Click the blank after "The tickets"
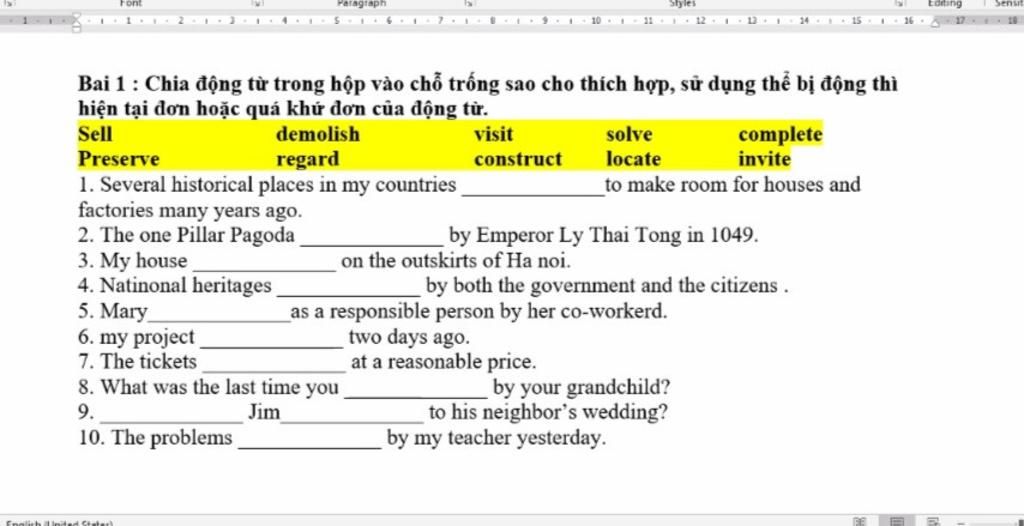The width and height of the screenshot is (1024, 526). 274,365
